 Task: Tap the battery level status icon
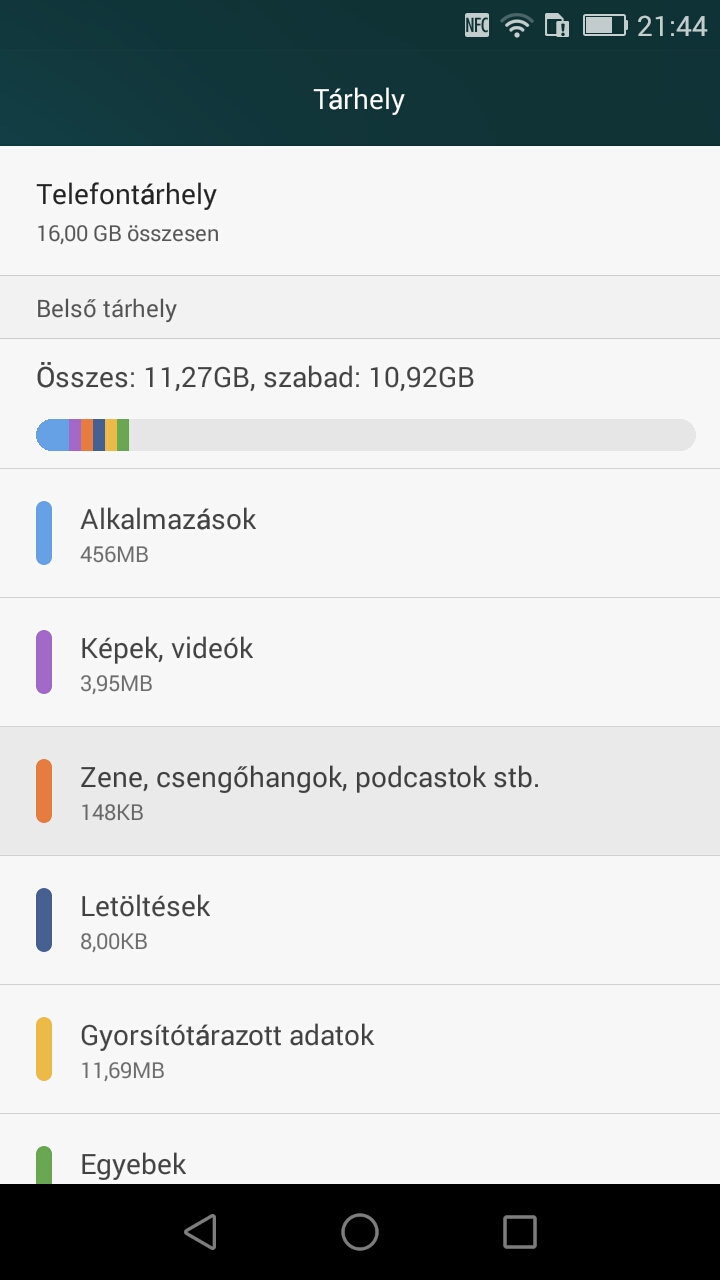pos(604,26)
